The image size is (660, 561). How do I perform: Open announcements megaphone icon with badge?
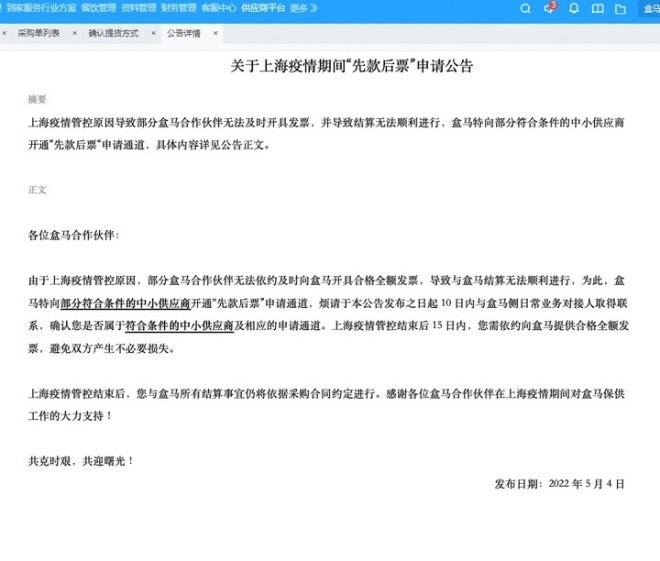[x=550, y=9]
